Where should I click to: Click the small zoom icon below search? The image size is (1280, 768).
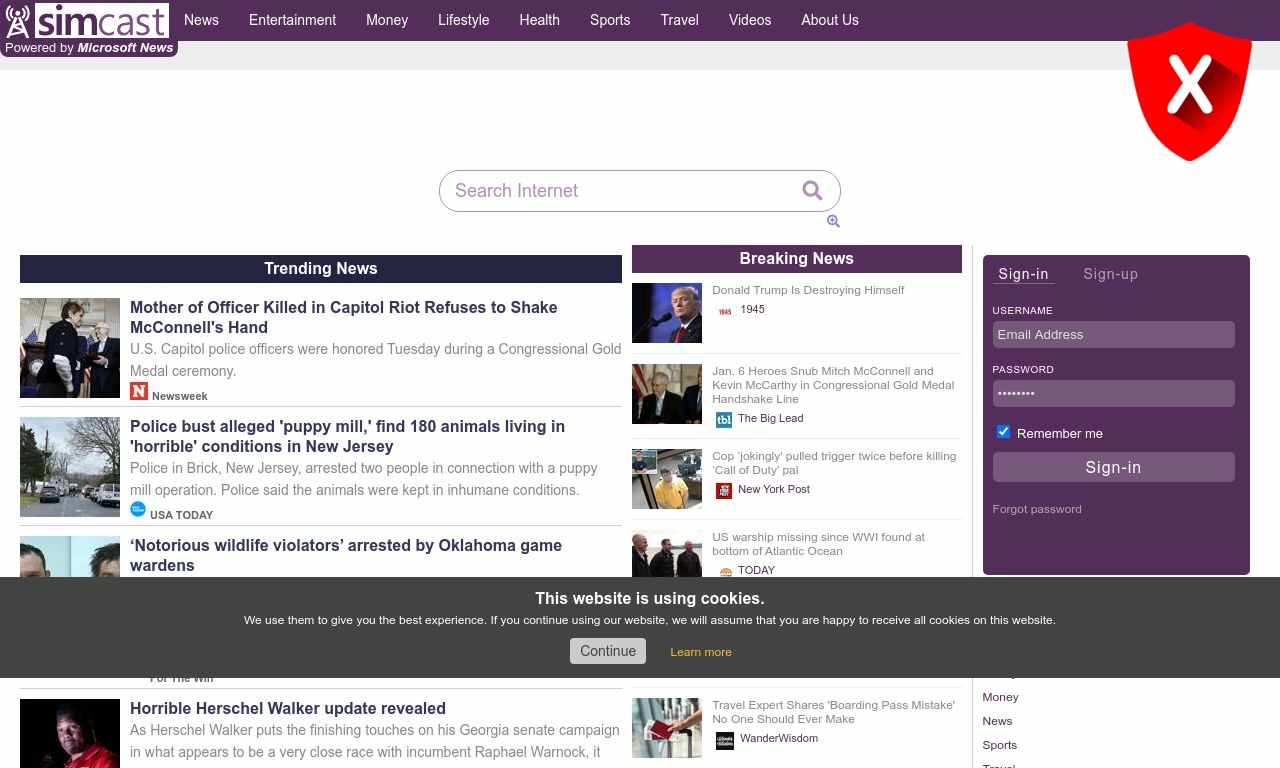pyautogui.click(x=833, y=221)
